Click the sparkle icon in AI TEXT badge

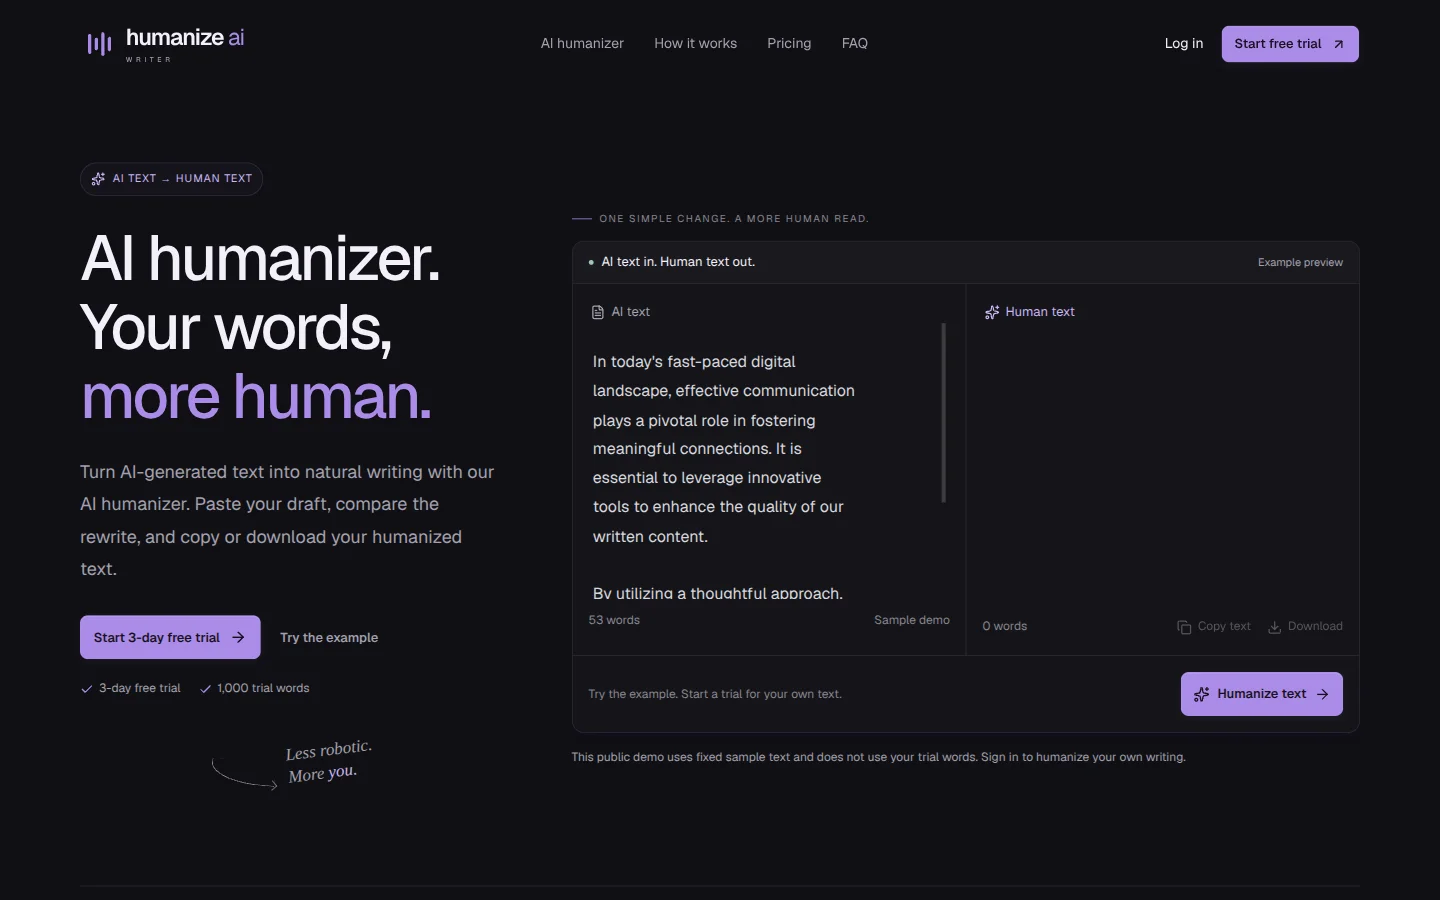tap(98, 179)
